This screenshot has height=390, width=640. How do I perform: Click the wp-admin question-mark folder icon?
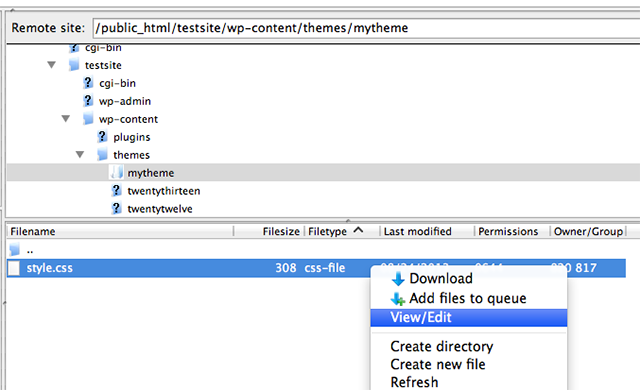(88, 100)
